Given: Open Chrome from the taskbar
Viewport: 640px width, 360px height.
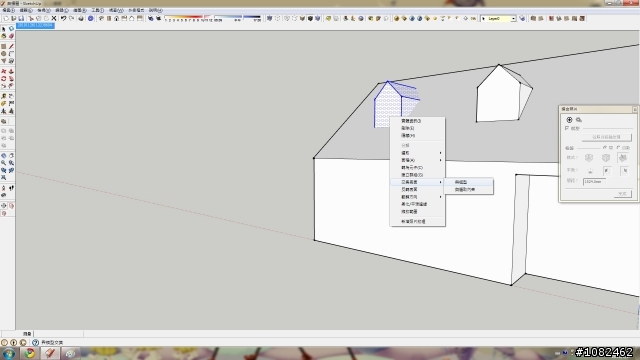Looking at the screenshot, I should click(x=29, y=353).
